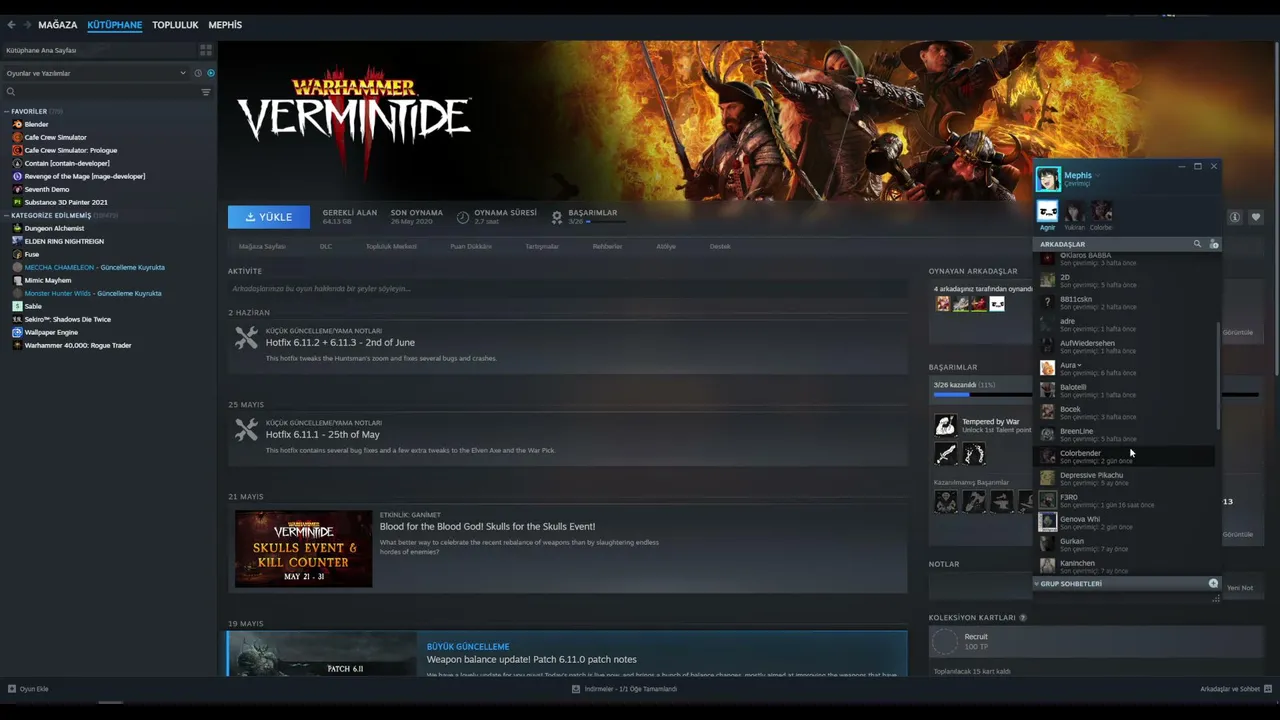The image size is (1280, 720).
Task: Click the add friend icon
Action: tap(1214, 244)
